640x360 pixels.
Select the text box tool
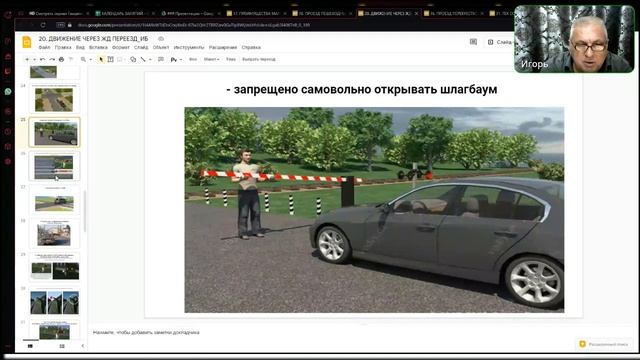pos(110,60)
